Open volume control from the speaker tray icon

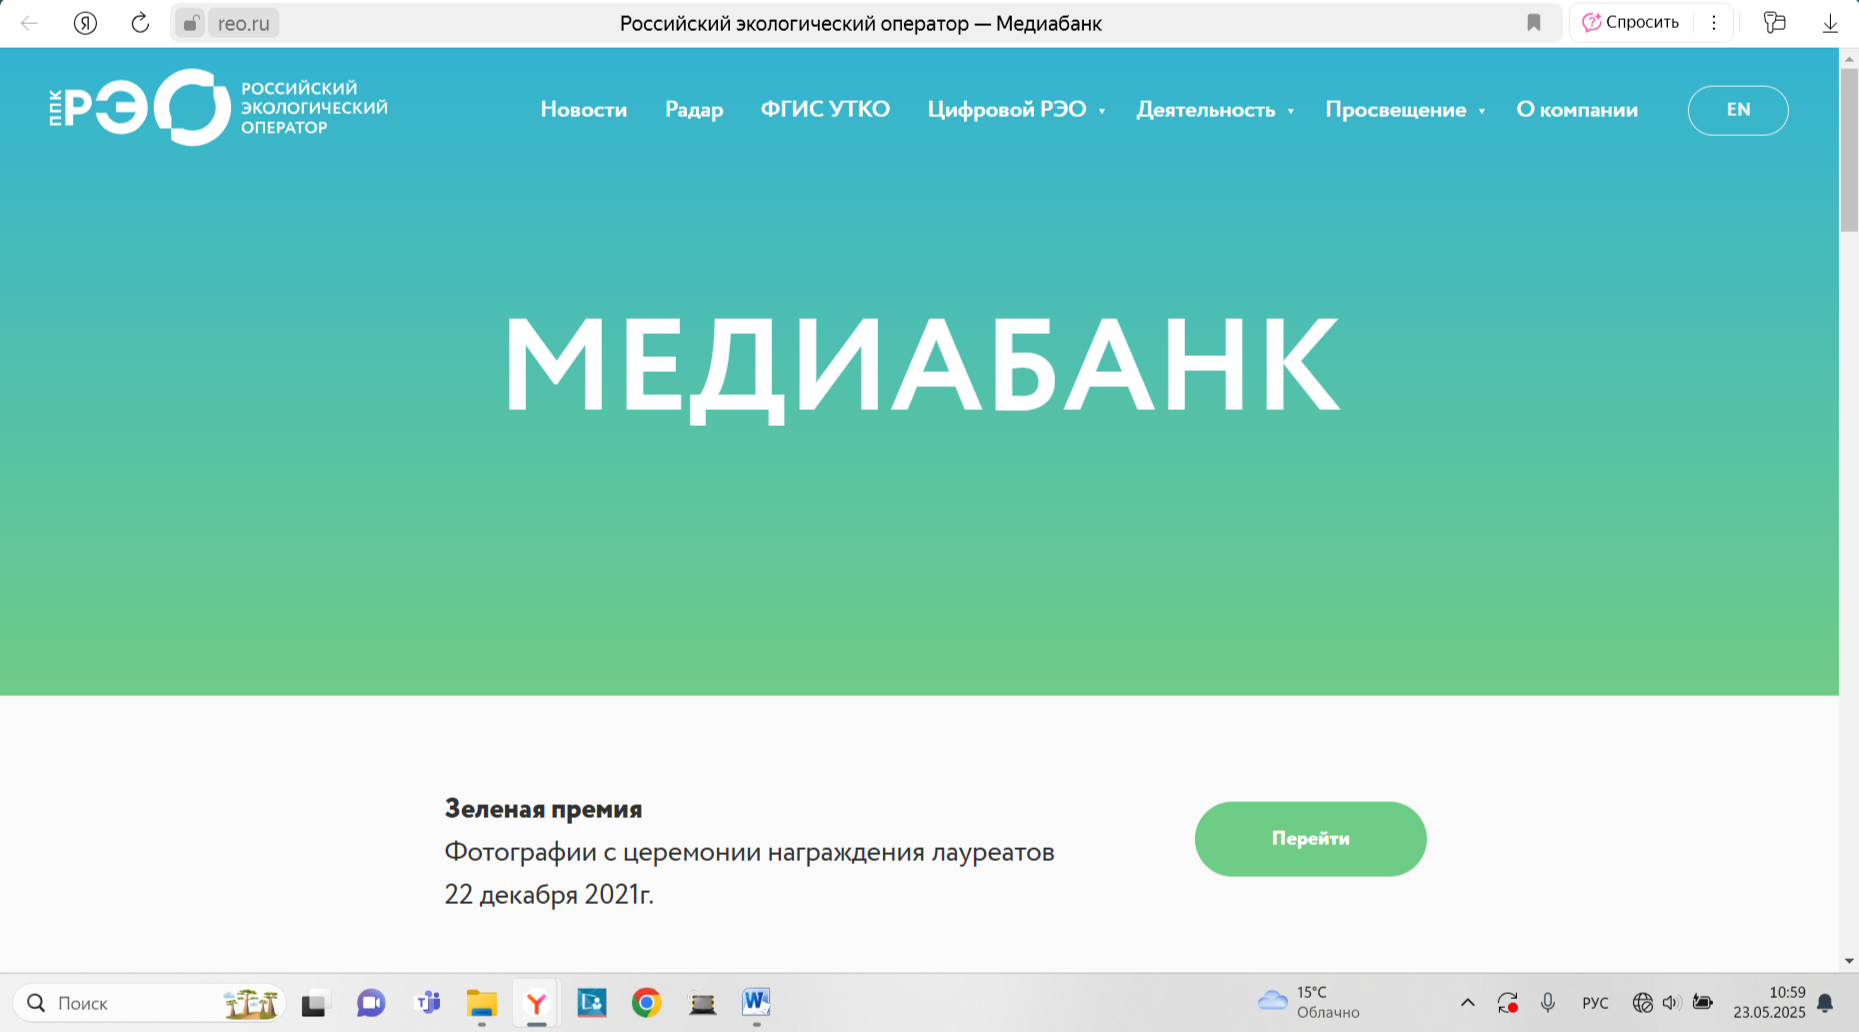click(x=1671, y=1002)
